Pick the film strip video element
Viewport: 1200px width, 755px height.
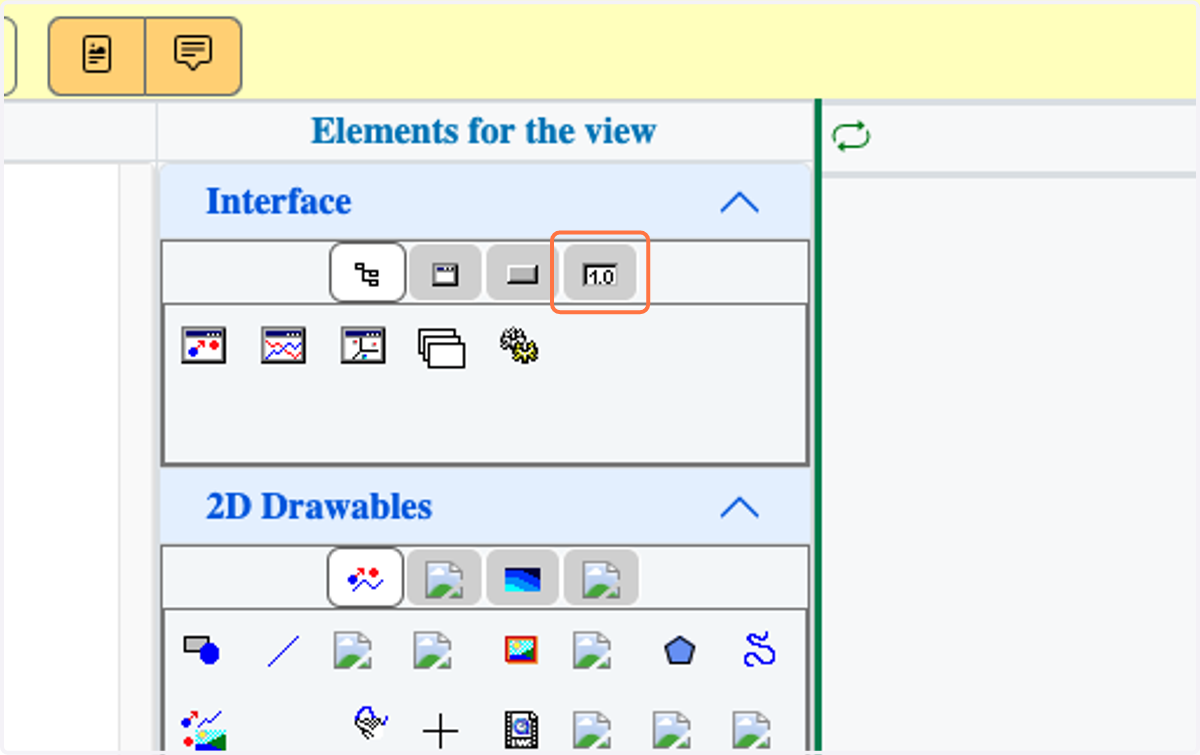[x=521, y=730]
